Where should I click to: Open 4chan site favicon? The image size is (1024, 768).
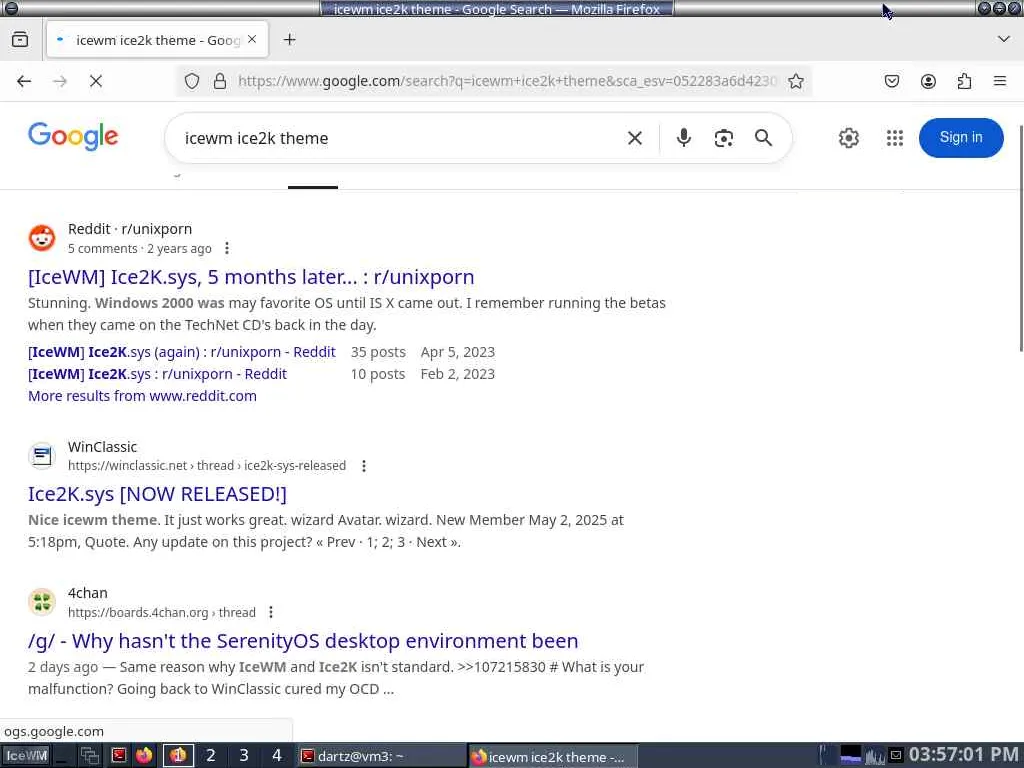[x=42, y=601]
